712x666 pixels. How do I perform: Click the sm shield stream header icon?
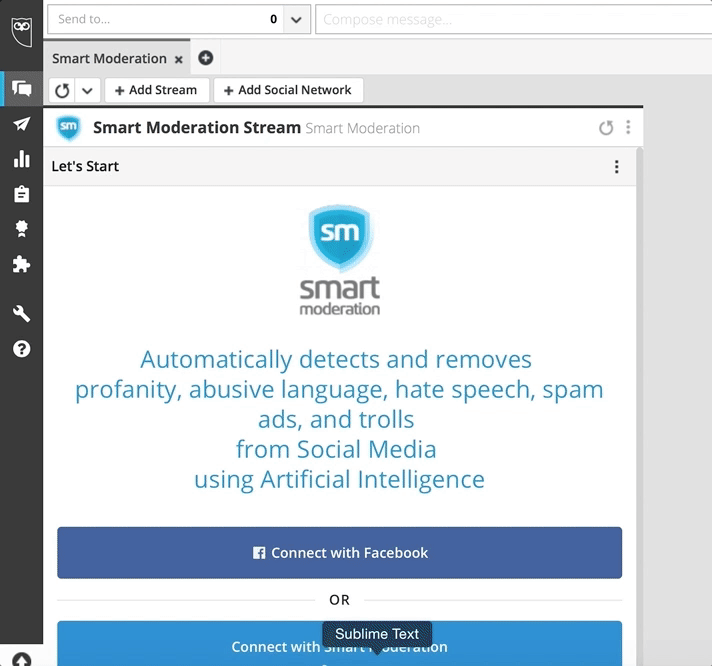tap(69, 128)
